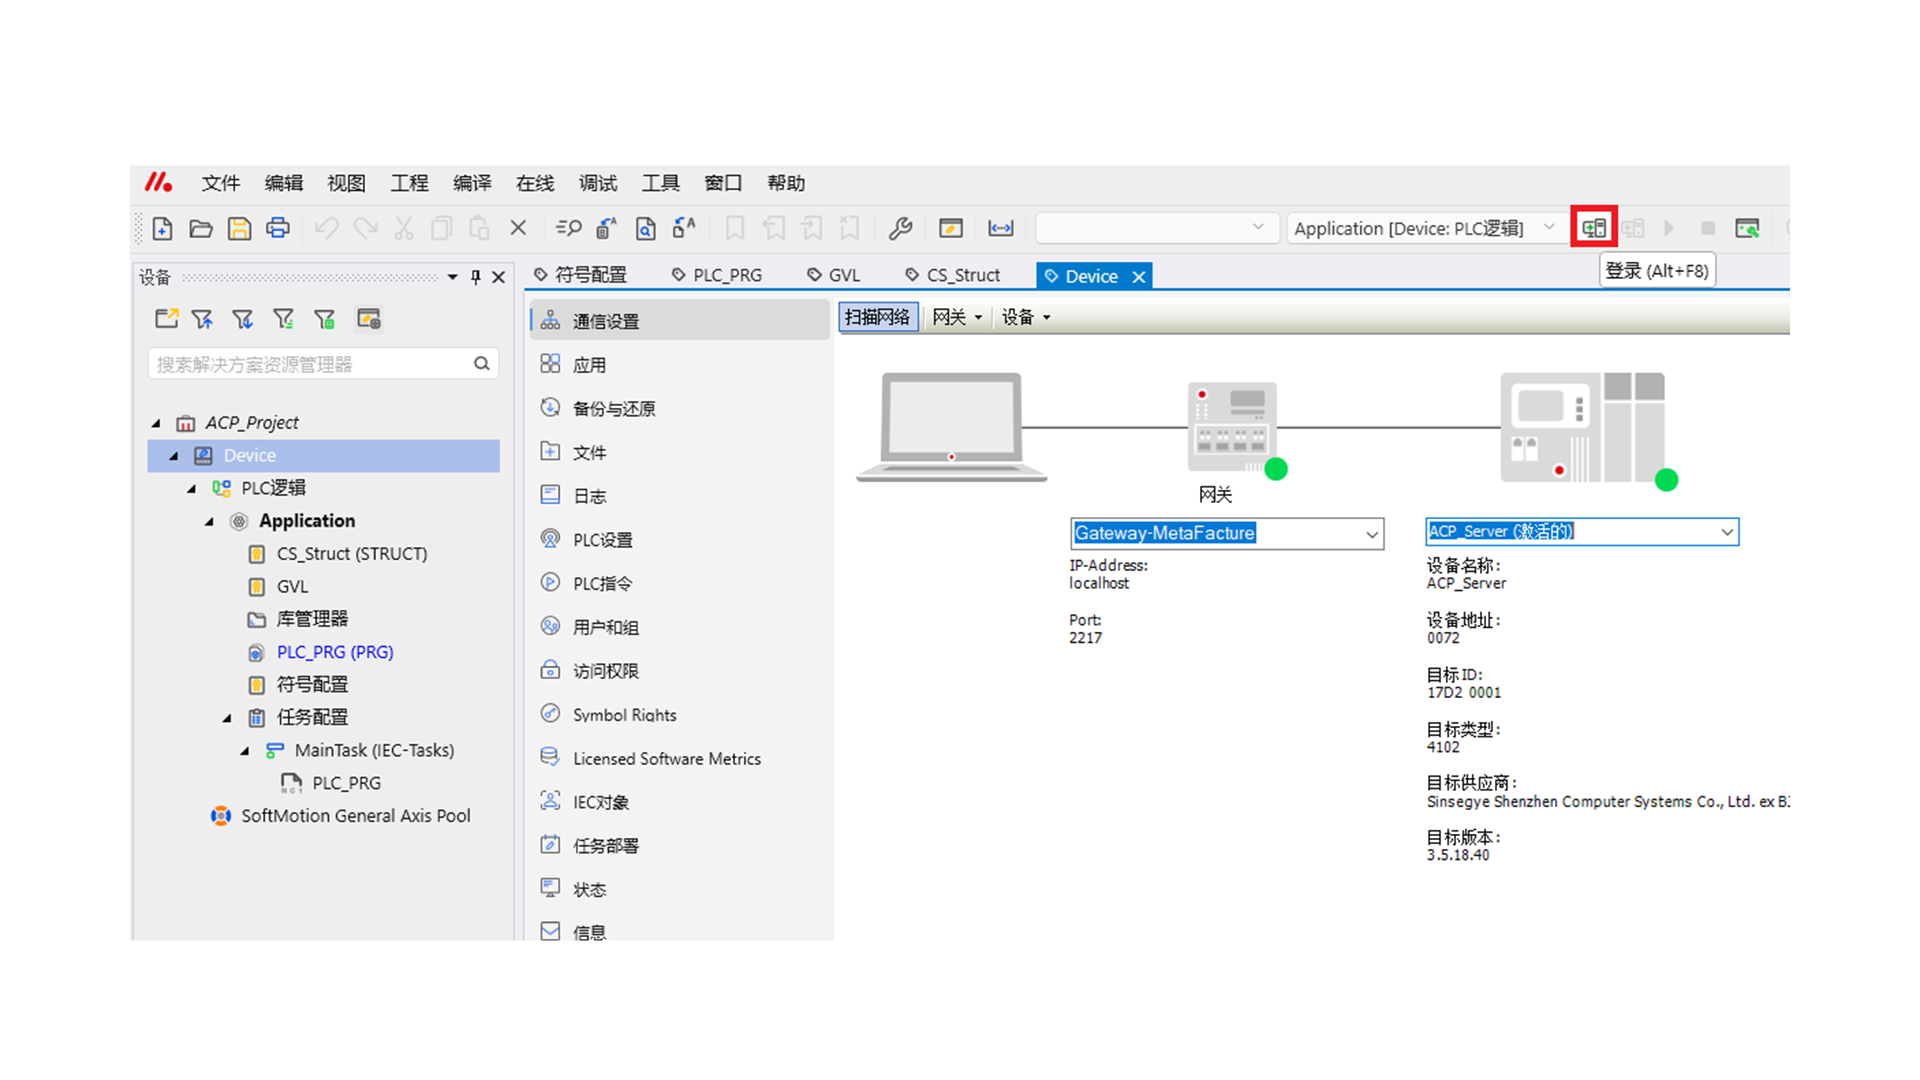The width and height of the screenshot is (1920, 1080).
Task: Open the PLC设置 settings section
Action: (x=602, y=540)
